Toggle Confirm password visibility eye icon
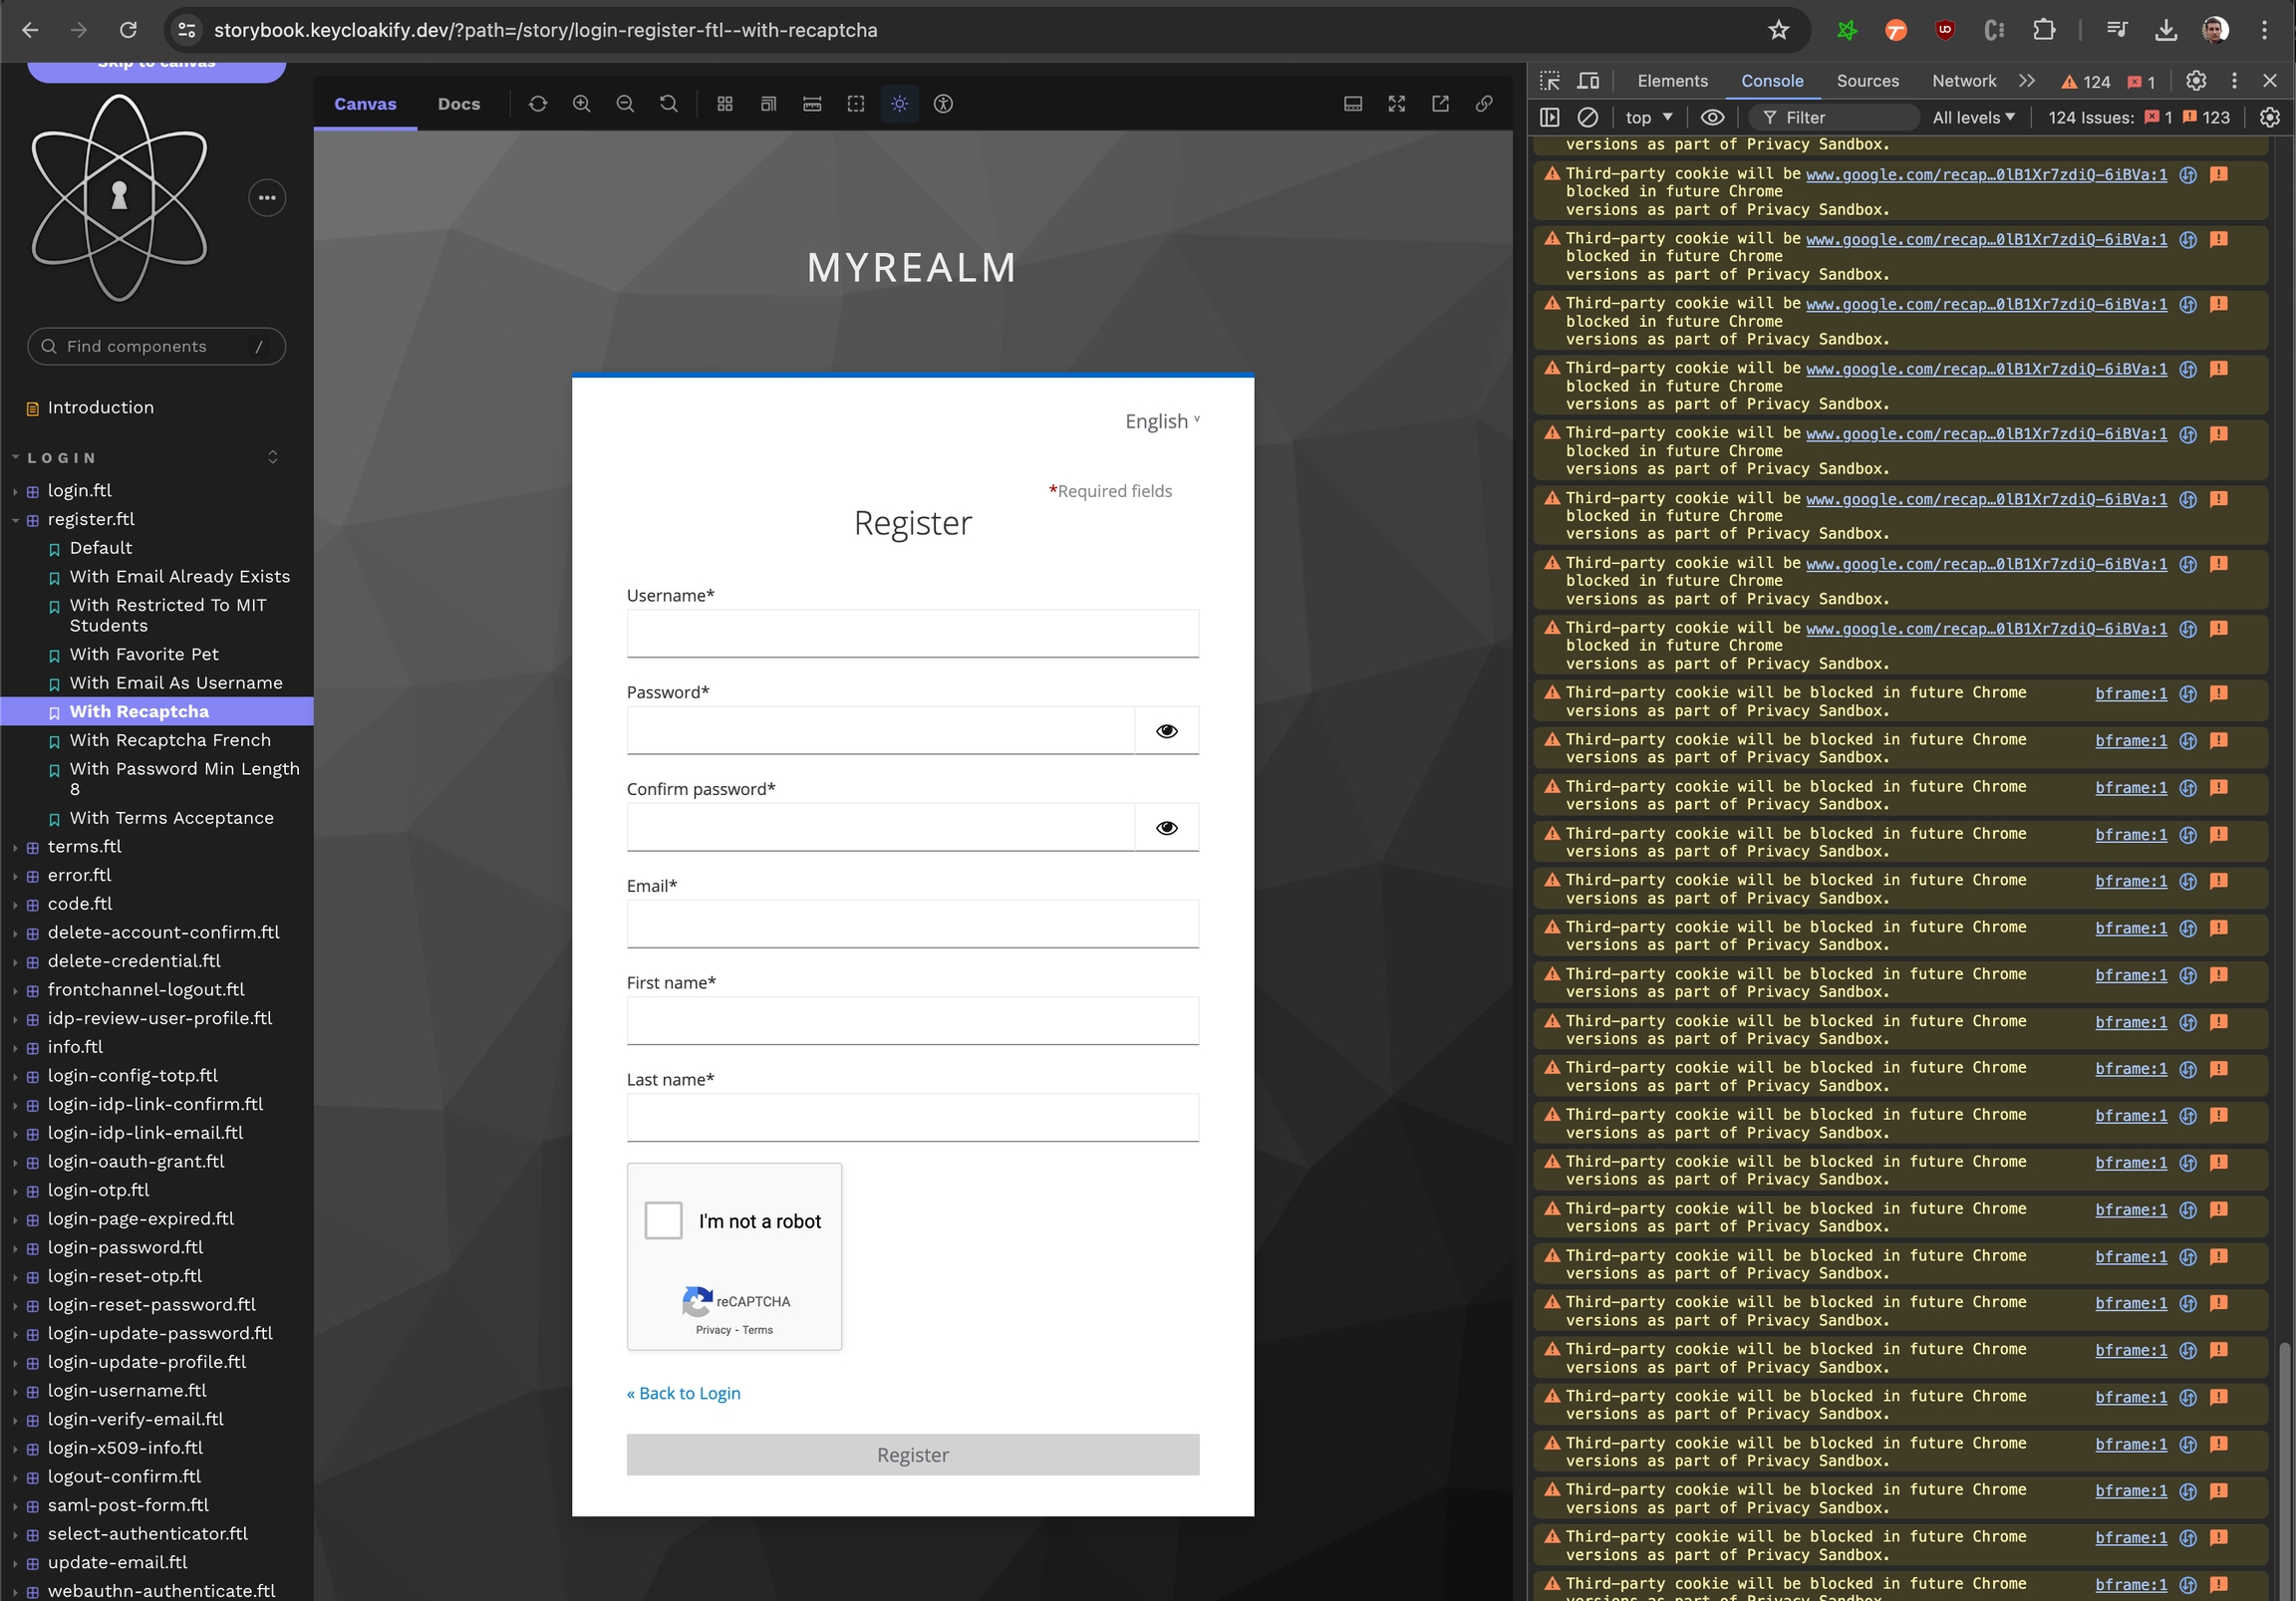 tap(1166, 828)
